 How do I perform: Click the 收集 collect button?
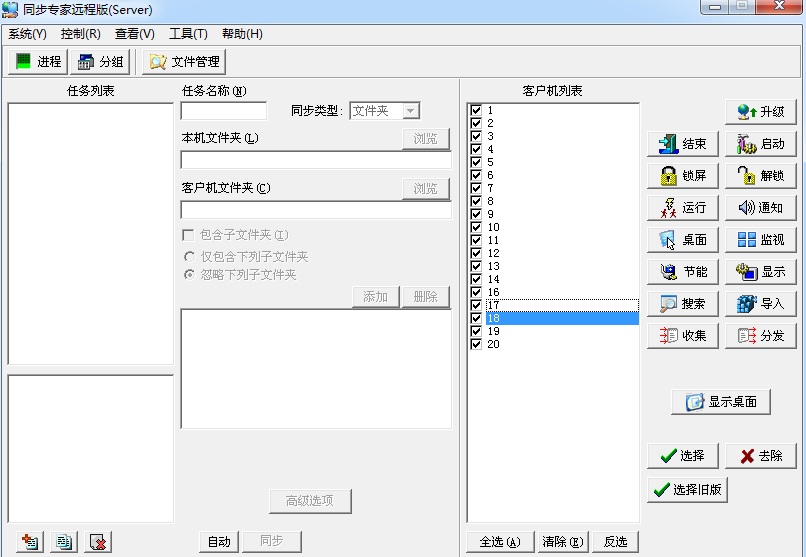pyautogui.click(x=683, y=336)
